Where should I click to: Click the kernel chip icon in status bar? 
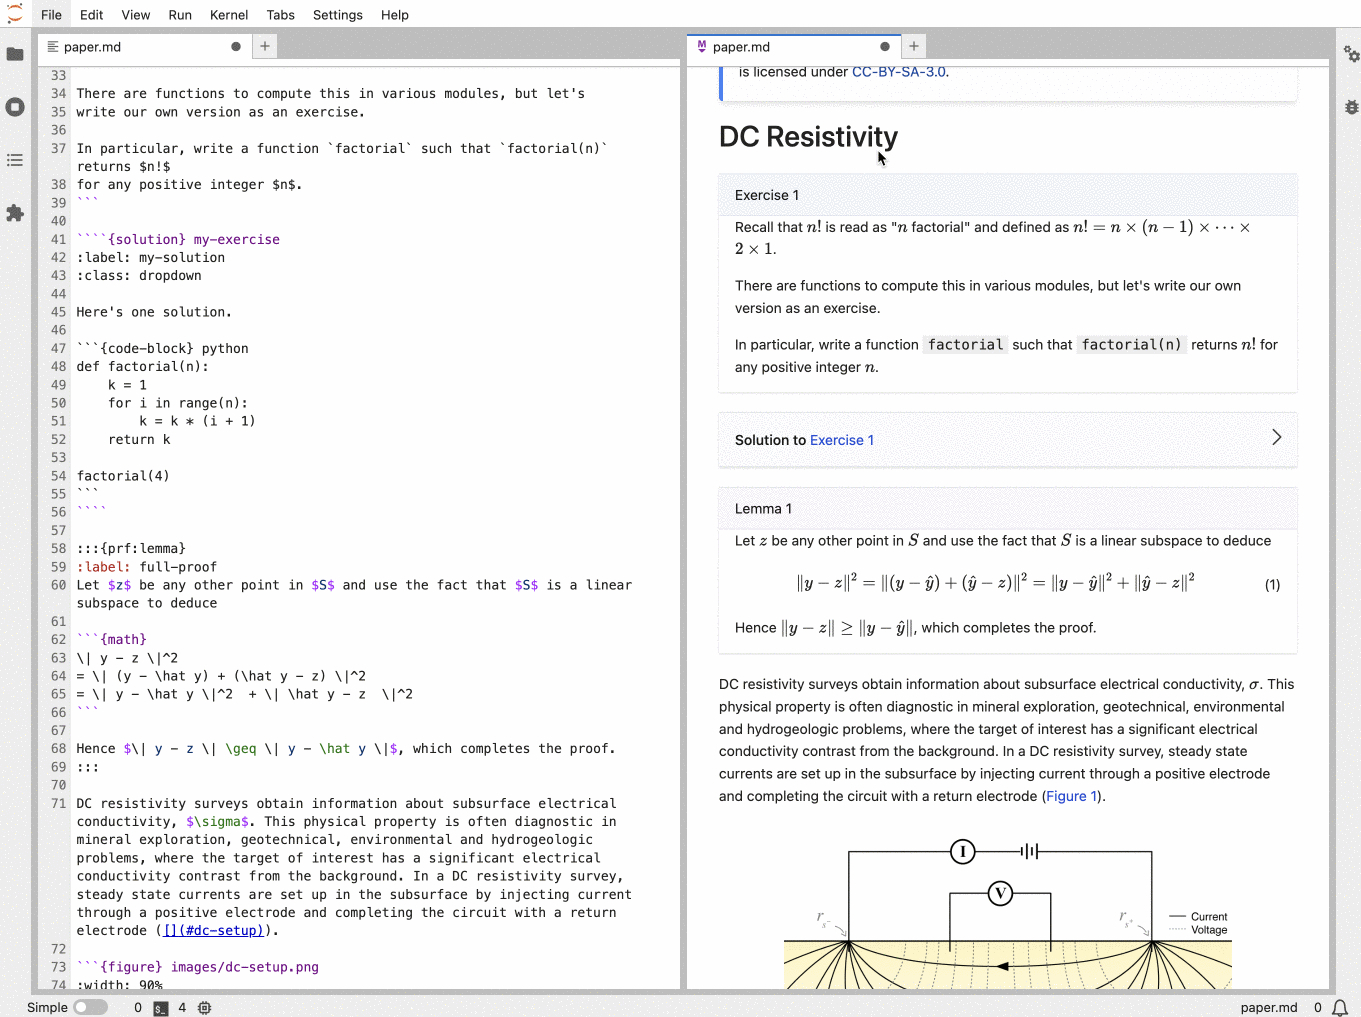(x=204, y=1008)
